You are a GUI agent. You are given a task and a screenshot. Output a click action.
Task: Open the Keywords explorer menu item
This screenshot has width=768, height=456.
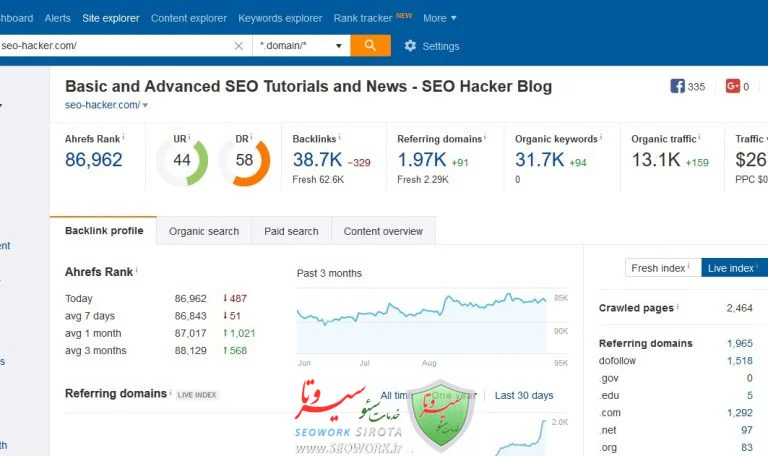[280, 18]
